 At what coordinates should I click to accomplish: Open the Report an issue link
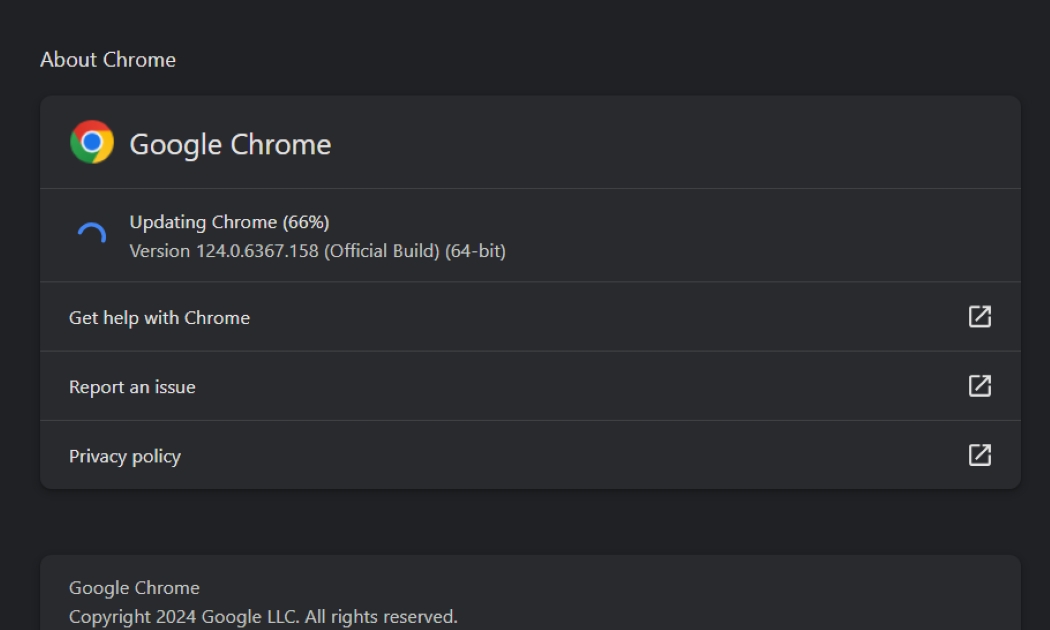(131, 386)
